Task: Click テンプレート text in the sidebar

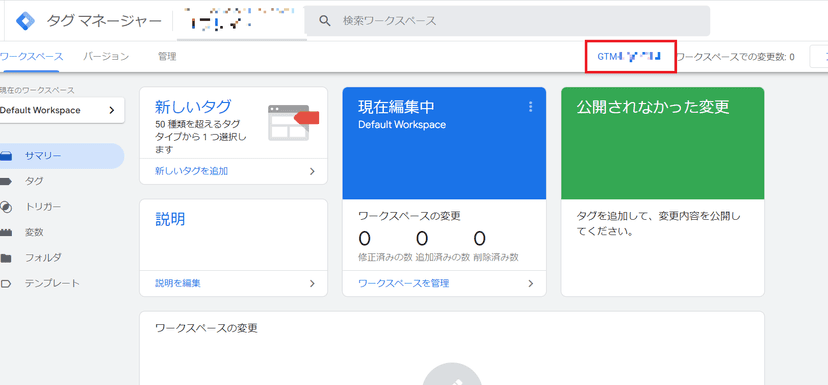Action: click(x=52, y=283)
